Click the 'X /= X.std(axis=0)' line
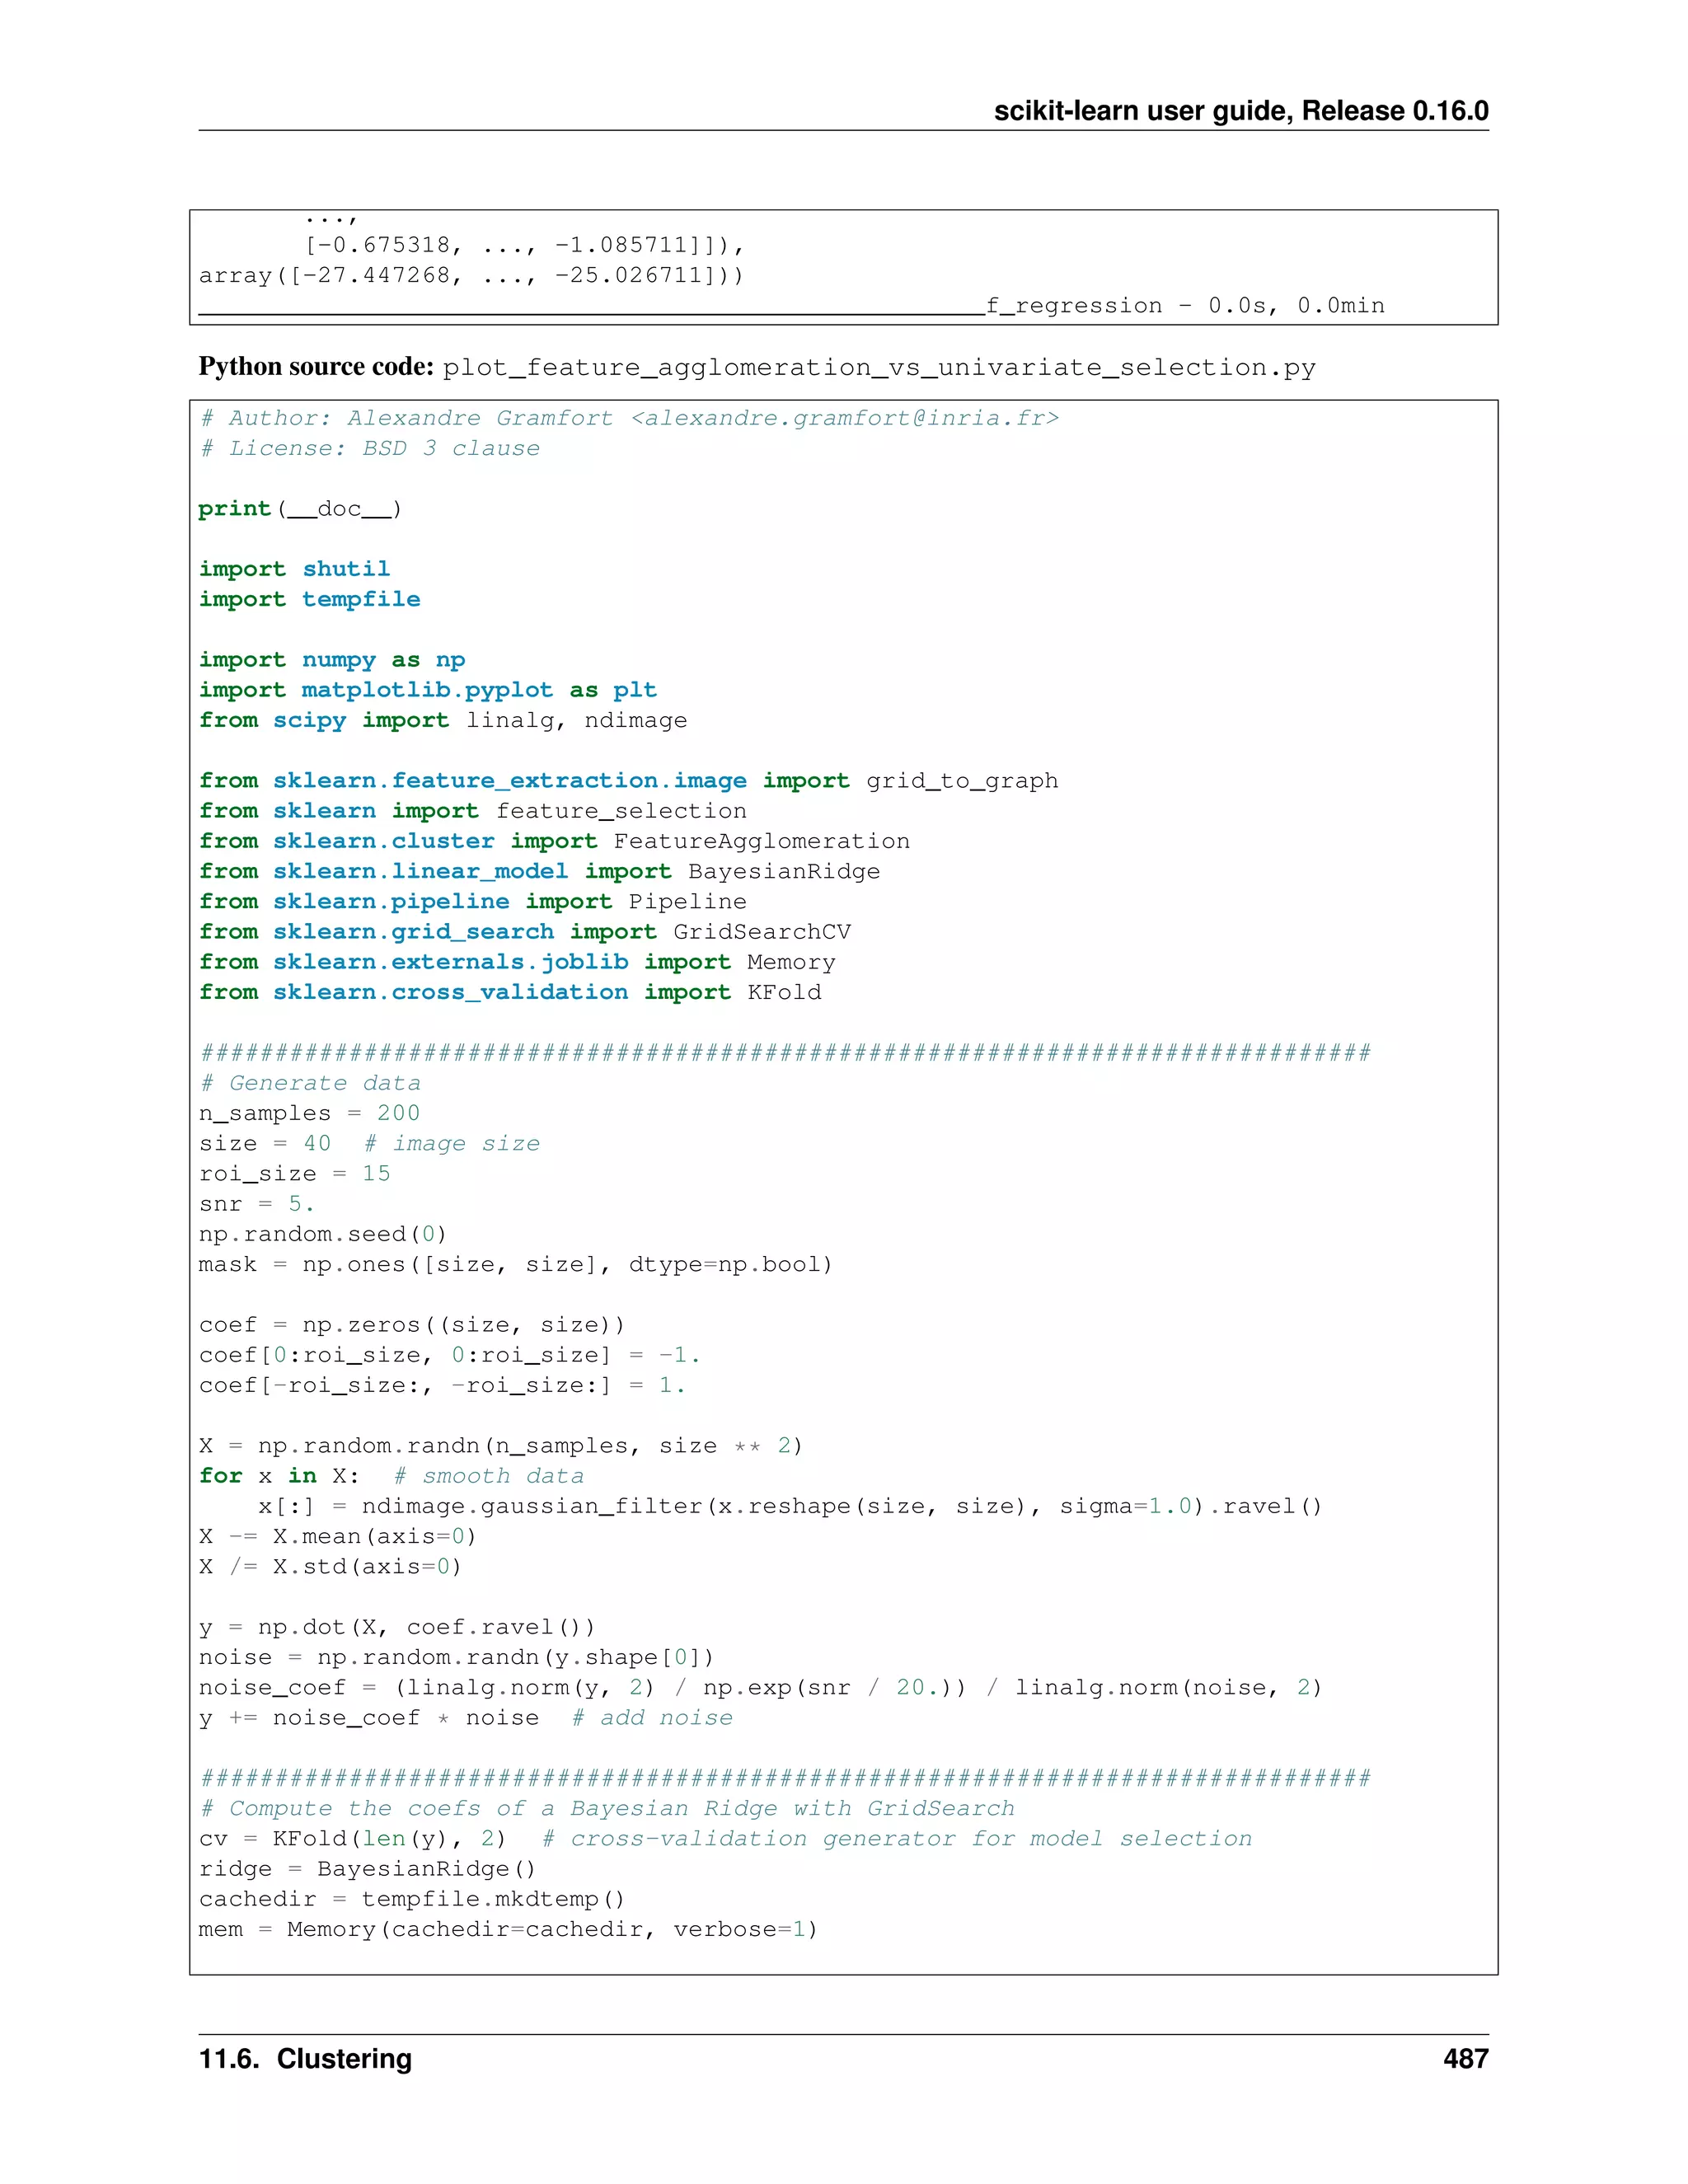This screenshot has height=2184, width=1688. [331, 1566]
